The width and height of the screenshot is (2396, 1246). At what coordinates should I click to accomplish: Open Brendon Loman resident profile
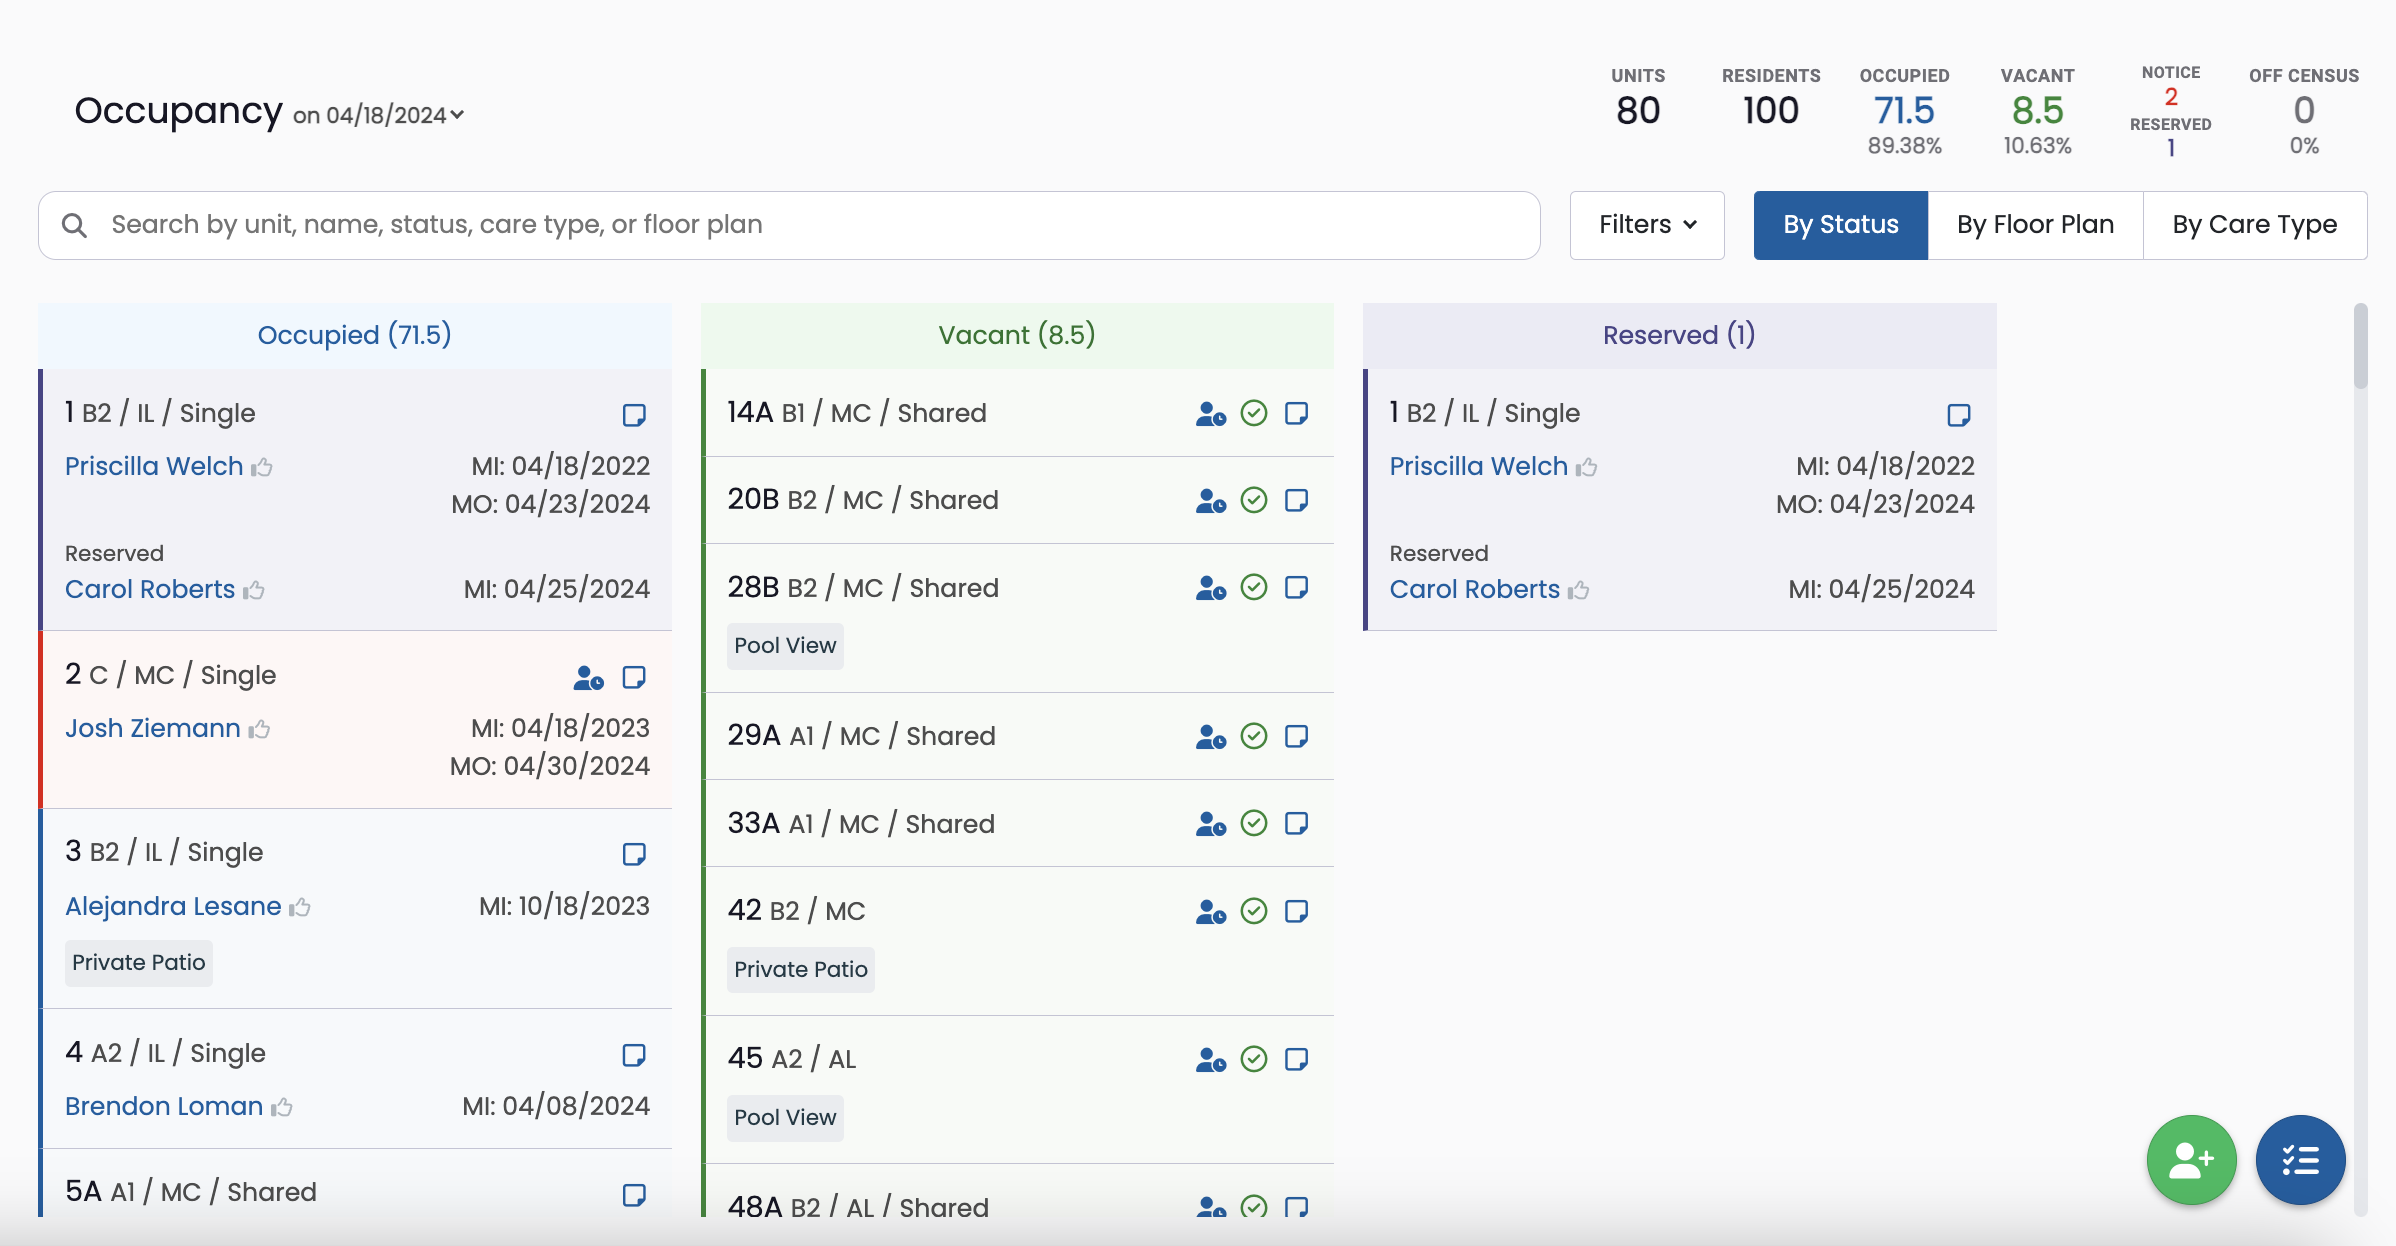(164, 1106)
